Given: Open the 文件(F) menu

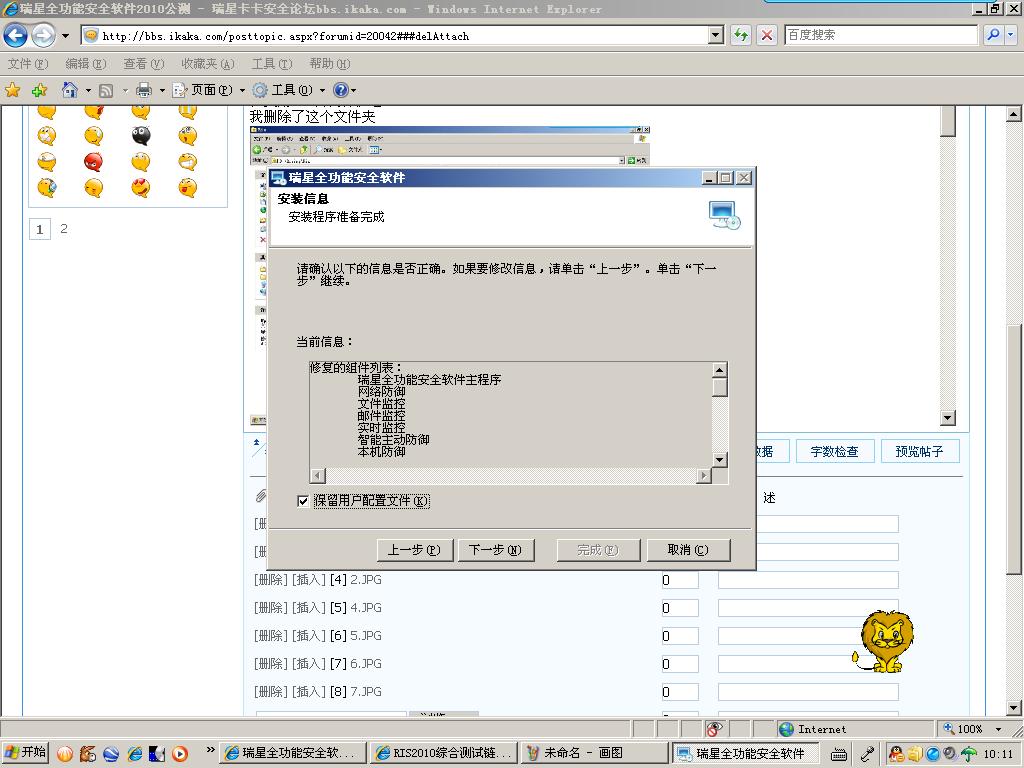Looking at the screenshot, I should [x=28, y=63].
